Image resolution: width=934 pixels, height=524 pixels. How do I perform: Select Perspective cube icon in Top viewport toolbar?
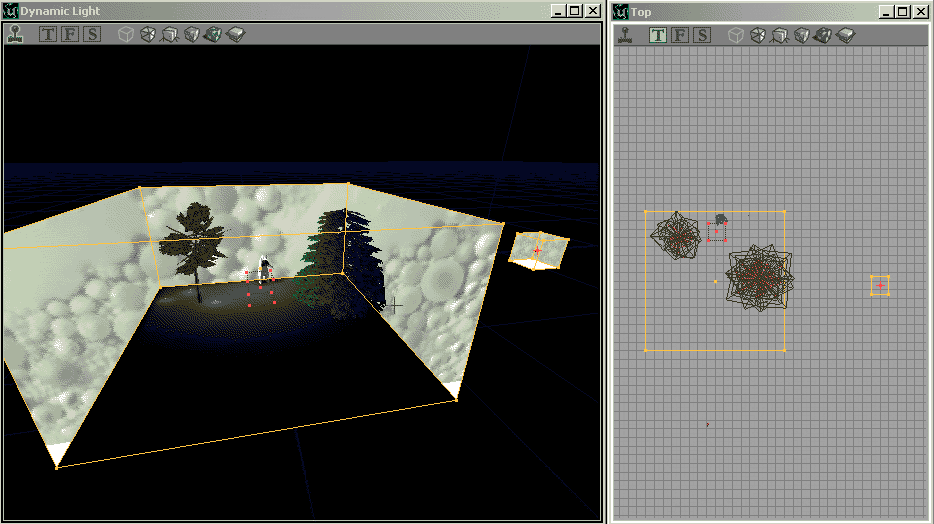(x=736, y=35)
